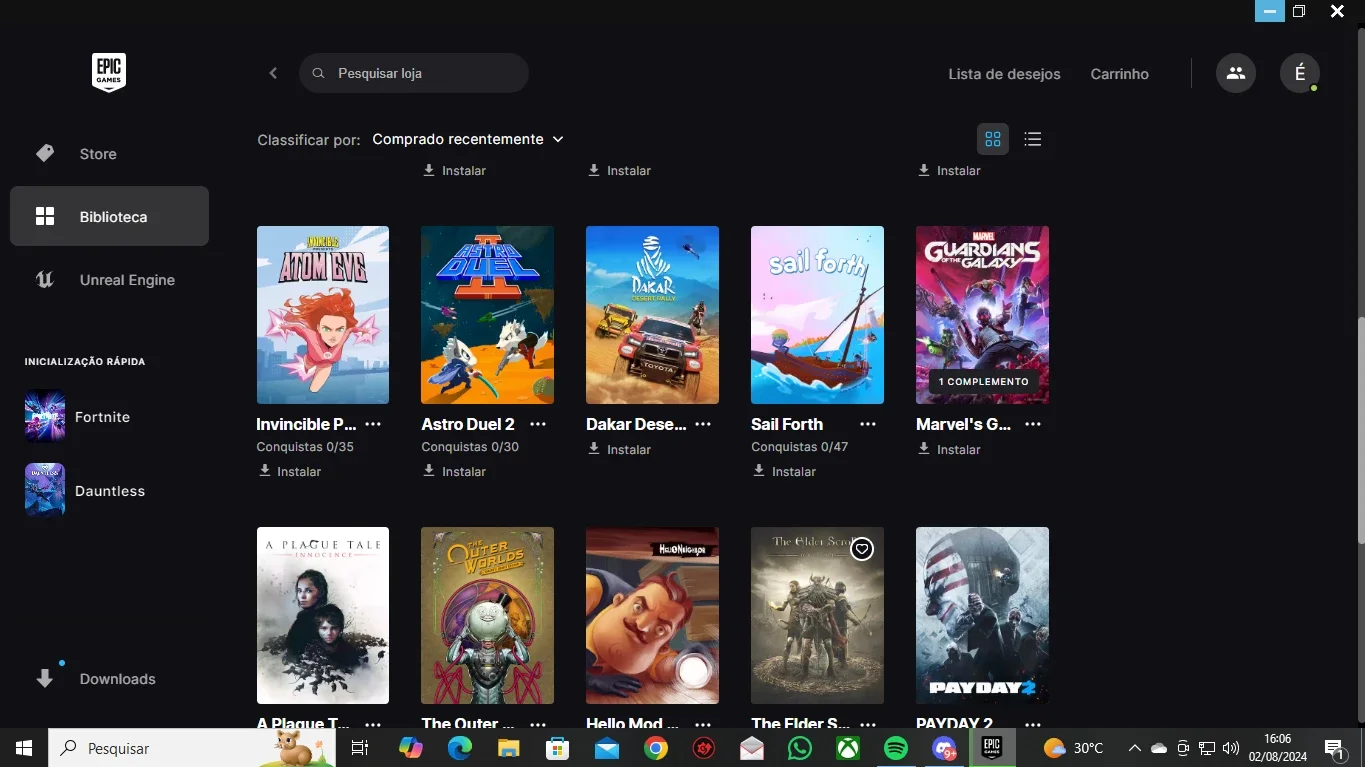This screenshot has width=1365, height=767.
Task: Show hidden tray icons chevron
Action: tap(1134, 748)
